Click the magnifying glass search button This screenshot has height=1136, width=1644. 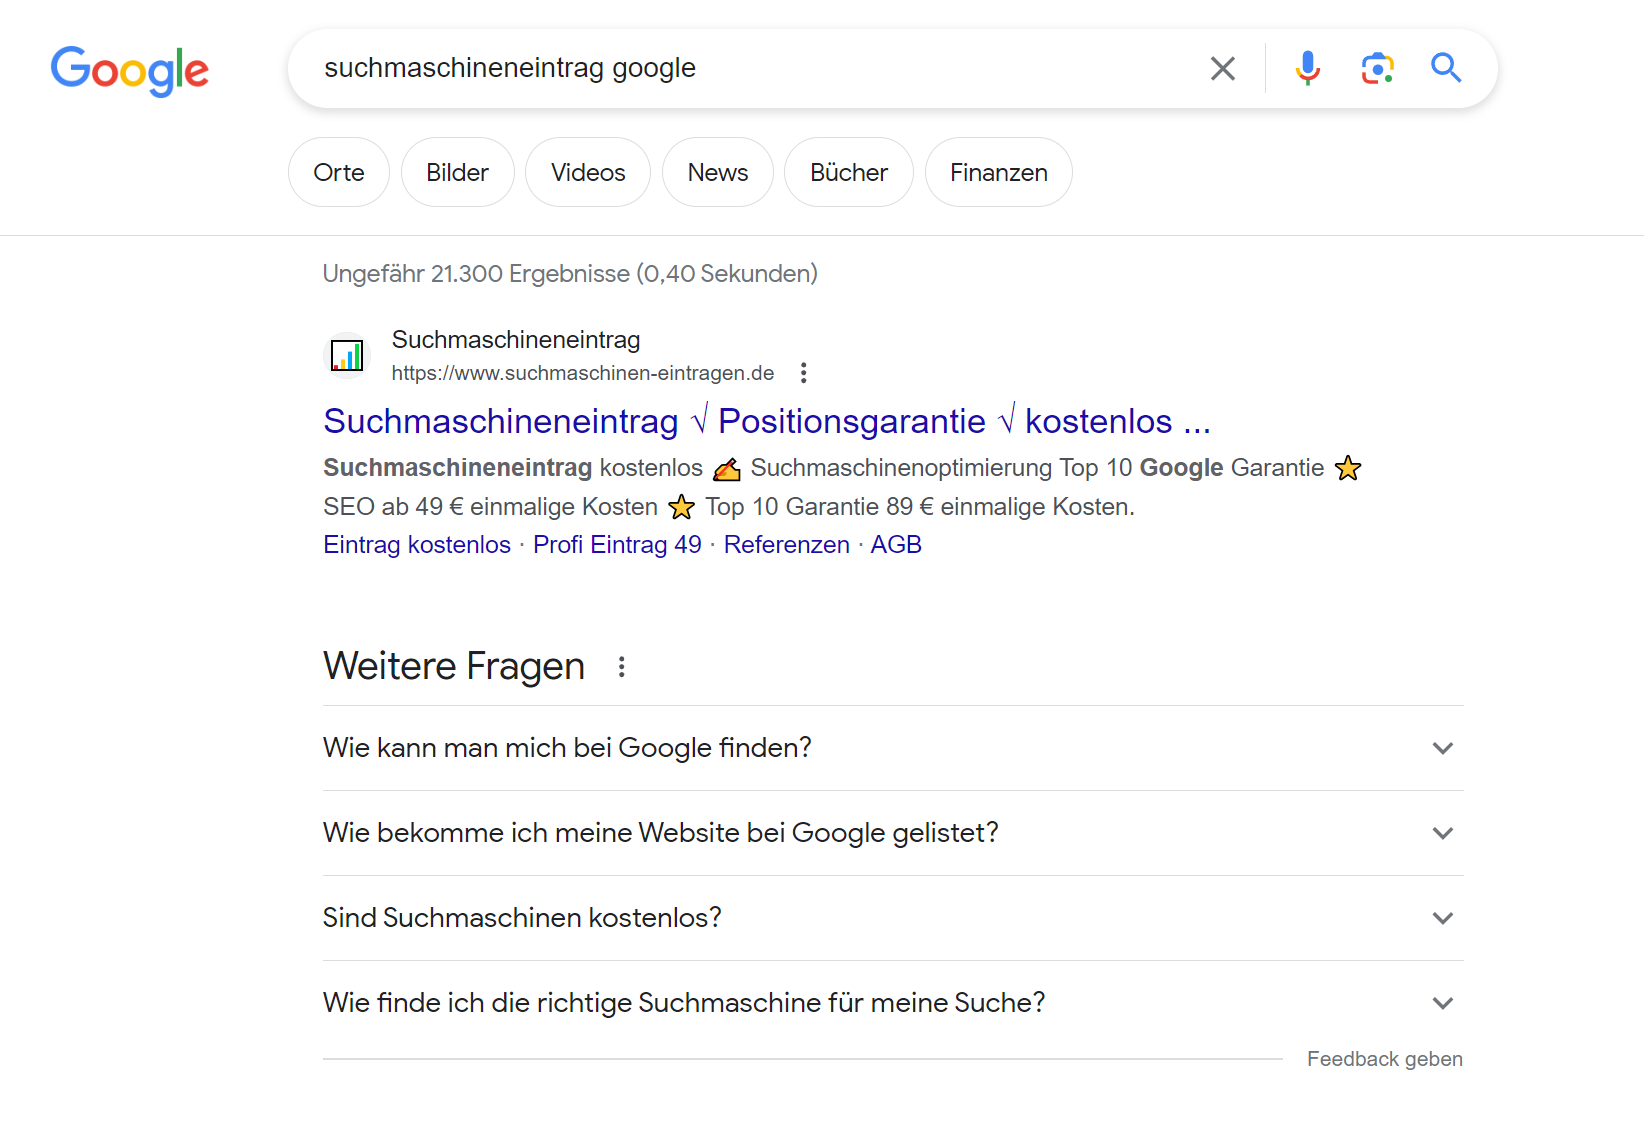(x=1446, y=68)
